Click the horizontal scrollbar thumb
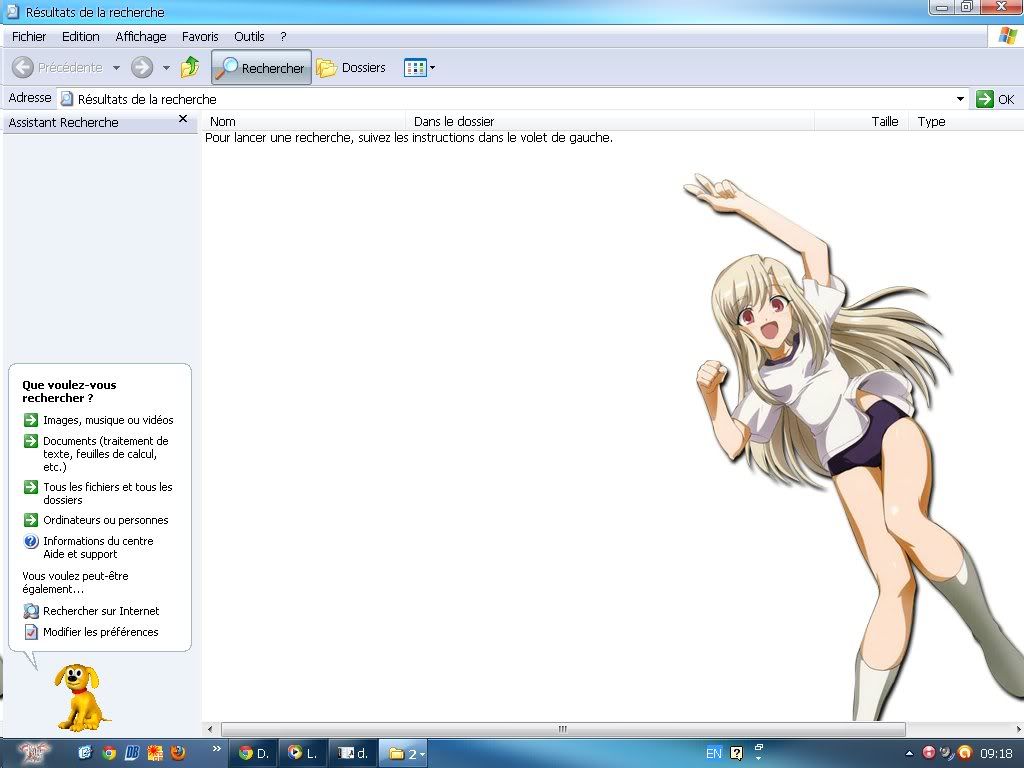Viewport: 1024px width, 768px height. [562, 729]
